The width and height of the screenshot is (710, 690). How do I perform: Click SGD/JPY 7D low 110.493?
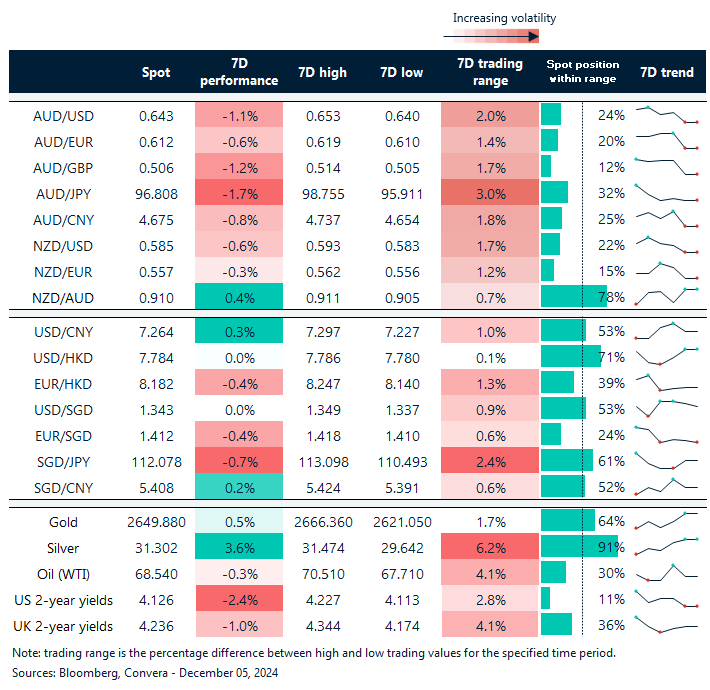pos(402,462)
